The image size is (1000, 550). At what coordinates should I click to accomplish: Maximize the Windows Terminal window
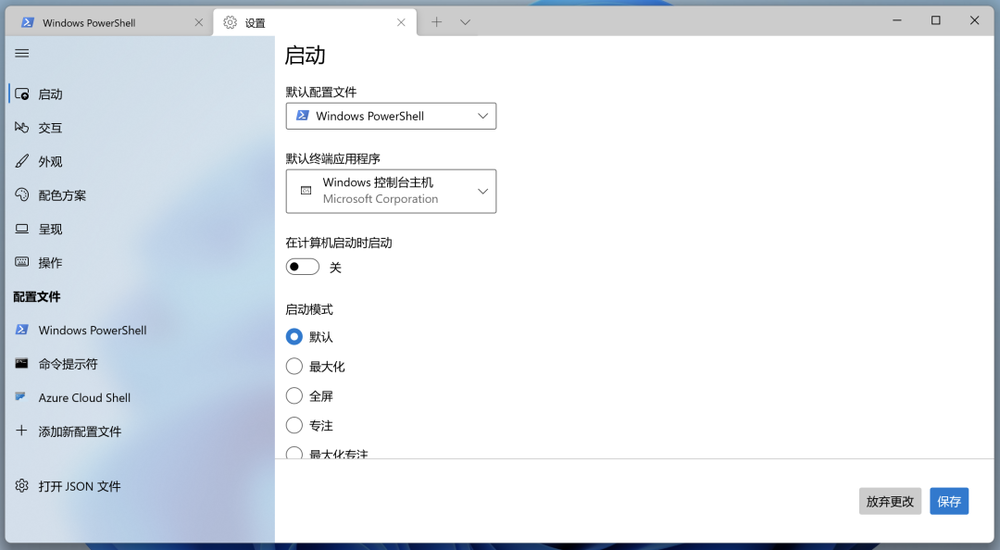[936, 20]
